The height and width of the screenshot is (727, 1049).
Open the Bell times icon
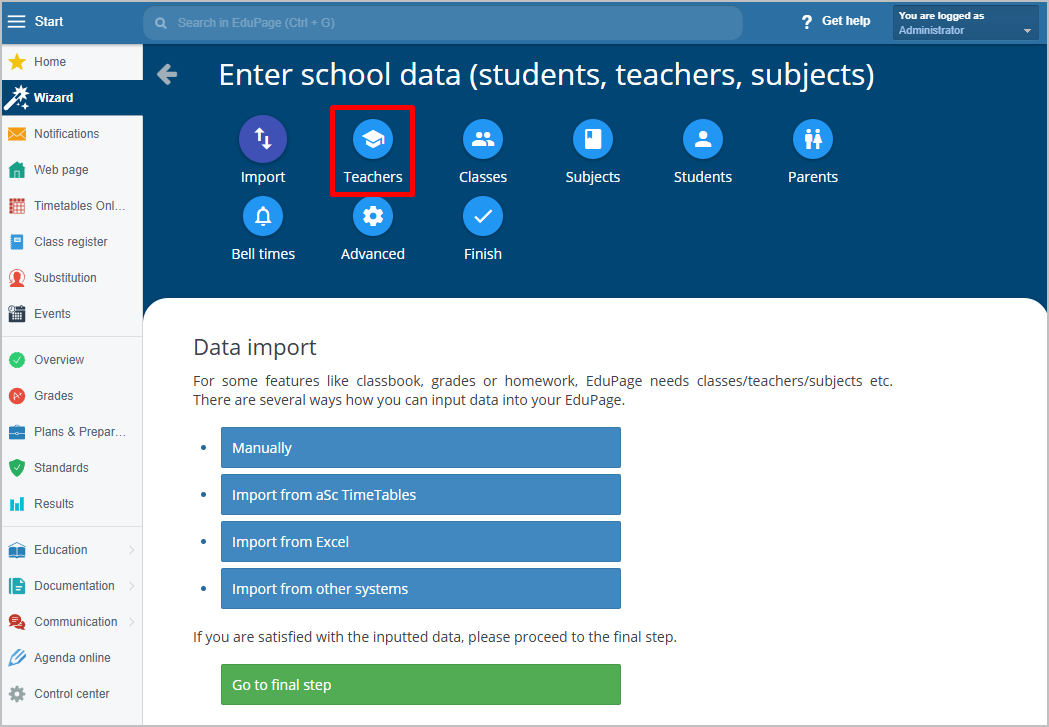(263, 216)
